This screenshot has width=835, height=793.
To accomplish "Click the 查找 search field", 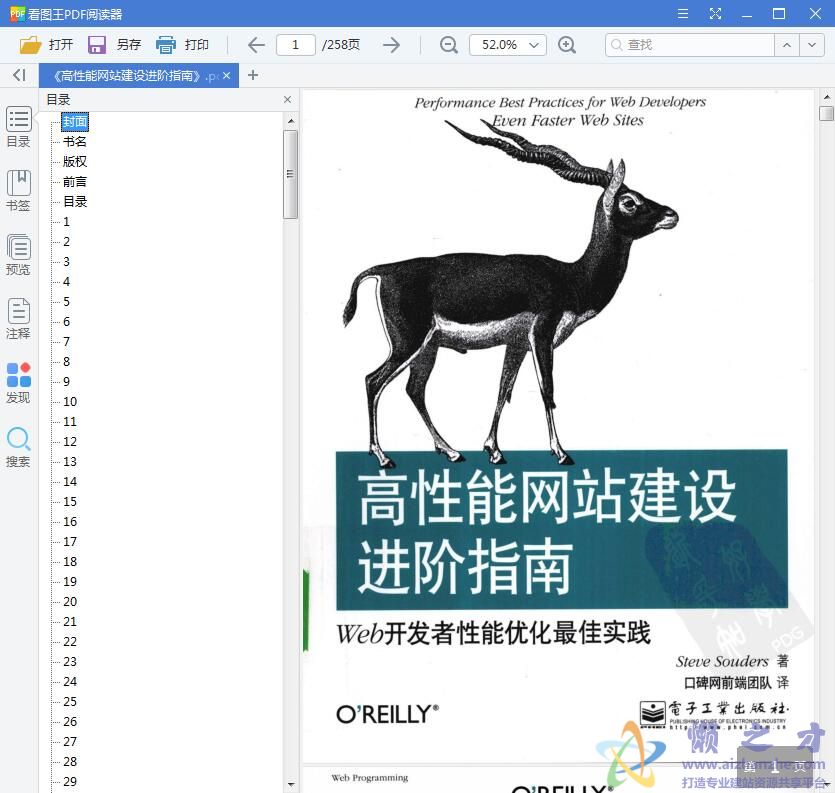I will click(x=690, y=45).
